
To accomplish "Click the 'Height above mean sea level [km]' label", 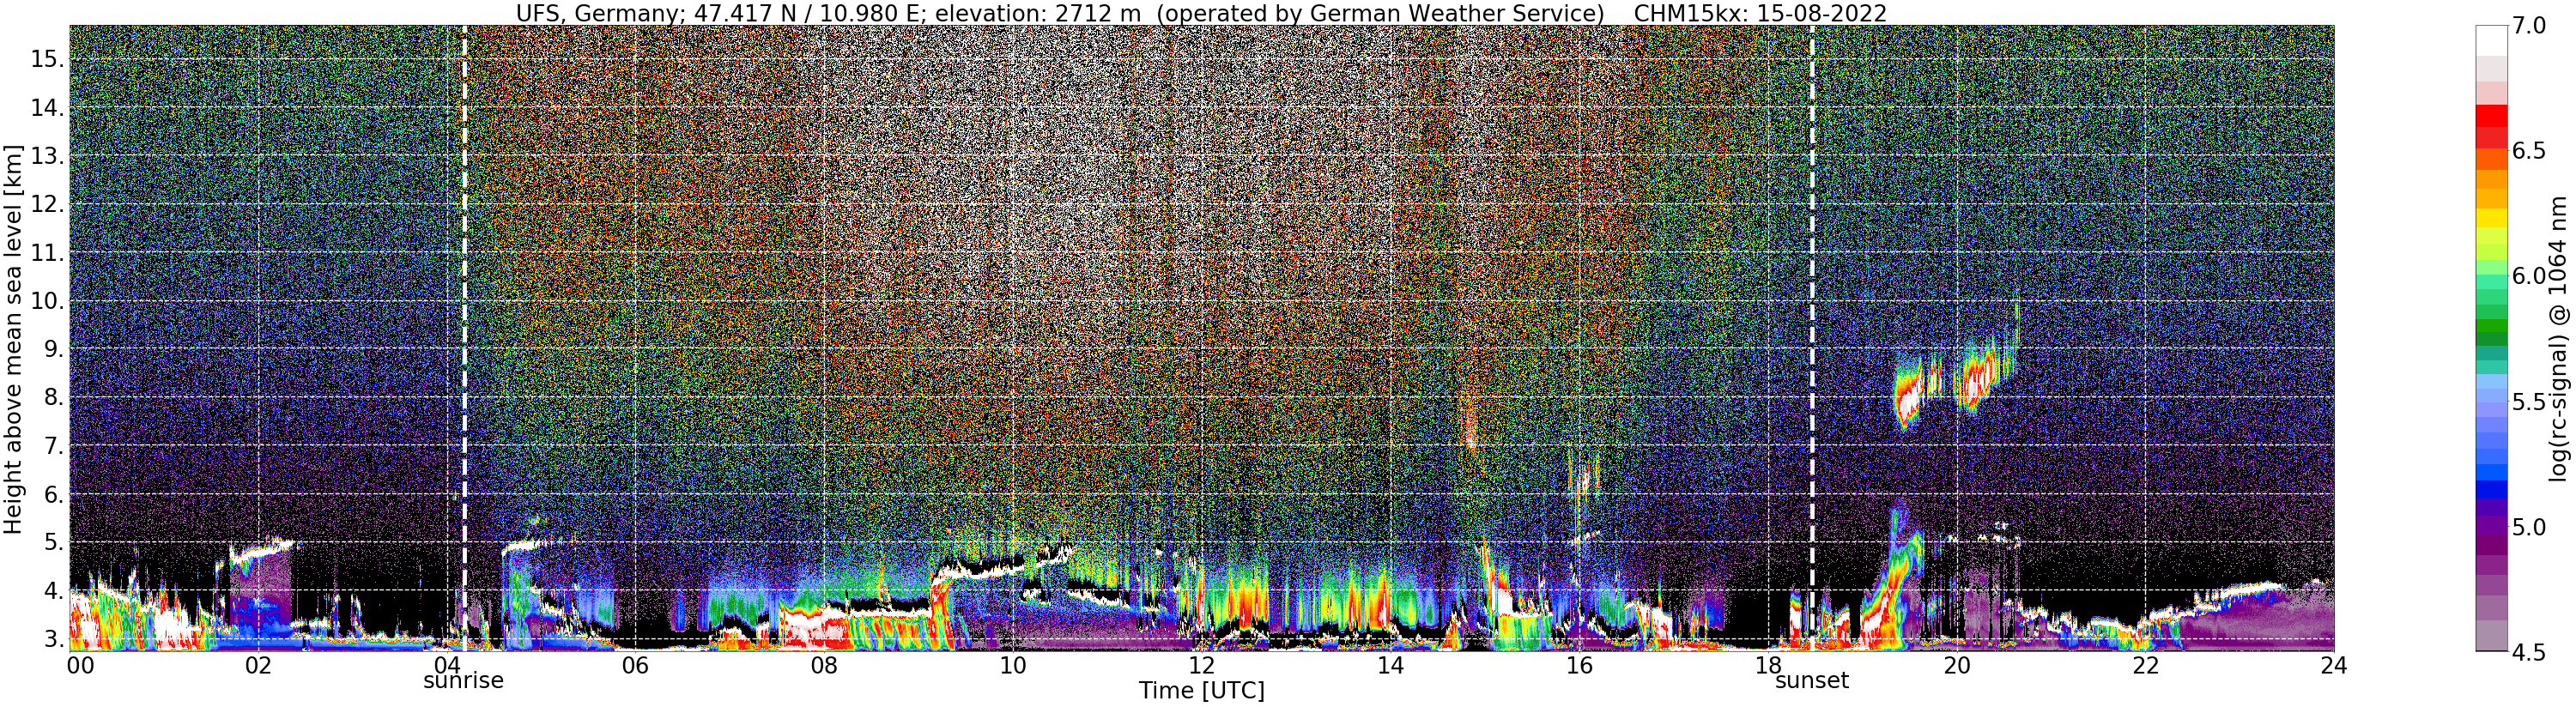I will 13,339.
